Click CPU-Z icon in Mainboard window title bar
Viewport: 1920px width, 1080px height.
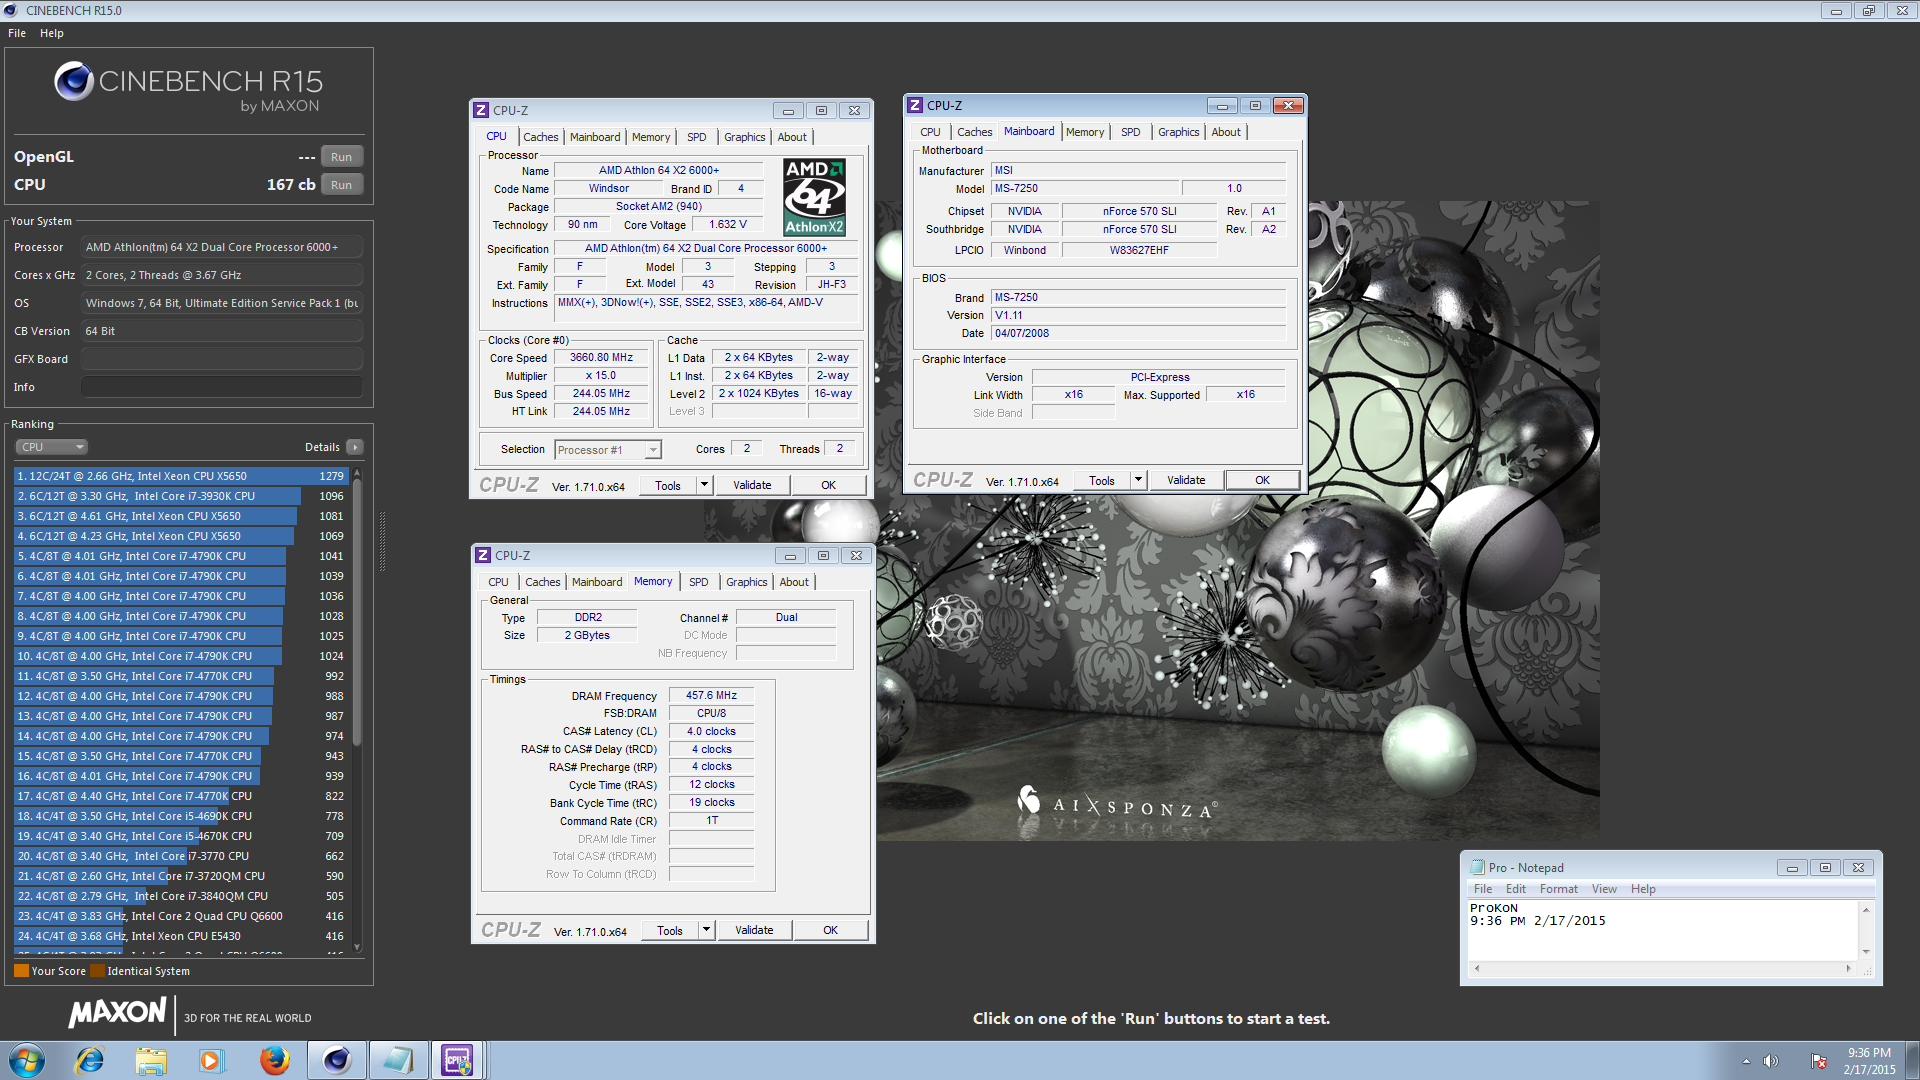pos(915,105)
